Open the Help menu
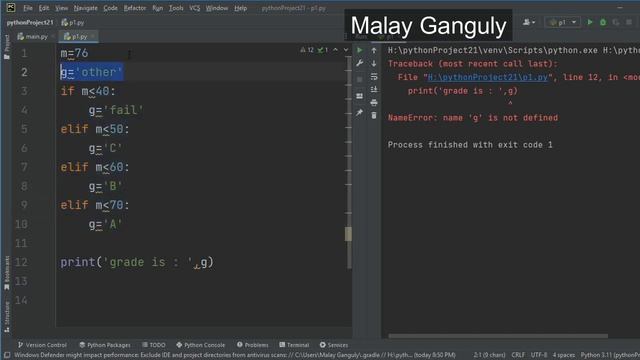 tap(240, 8)
